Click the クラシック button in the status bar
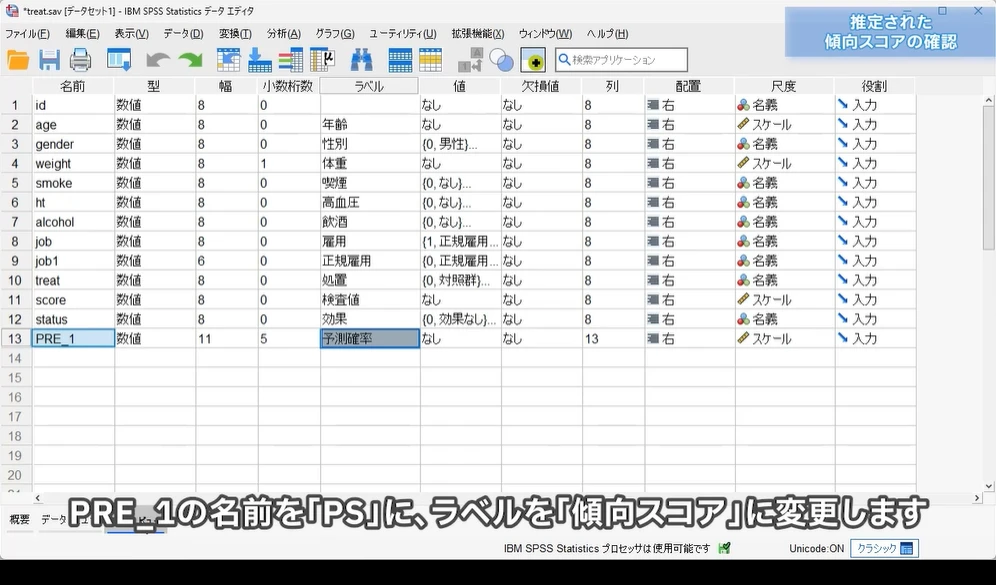Screen dimensions: 996x585 (886, 548)
